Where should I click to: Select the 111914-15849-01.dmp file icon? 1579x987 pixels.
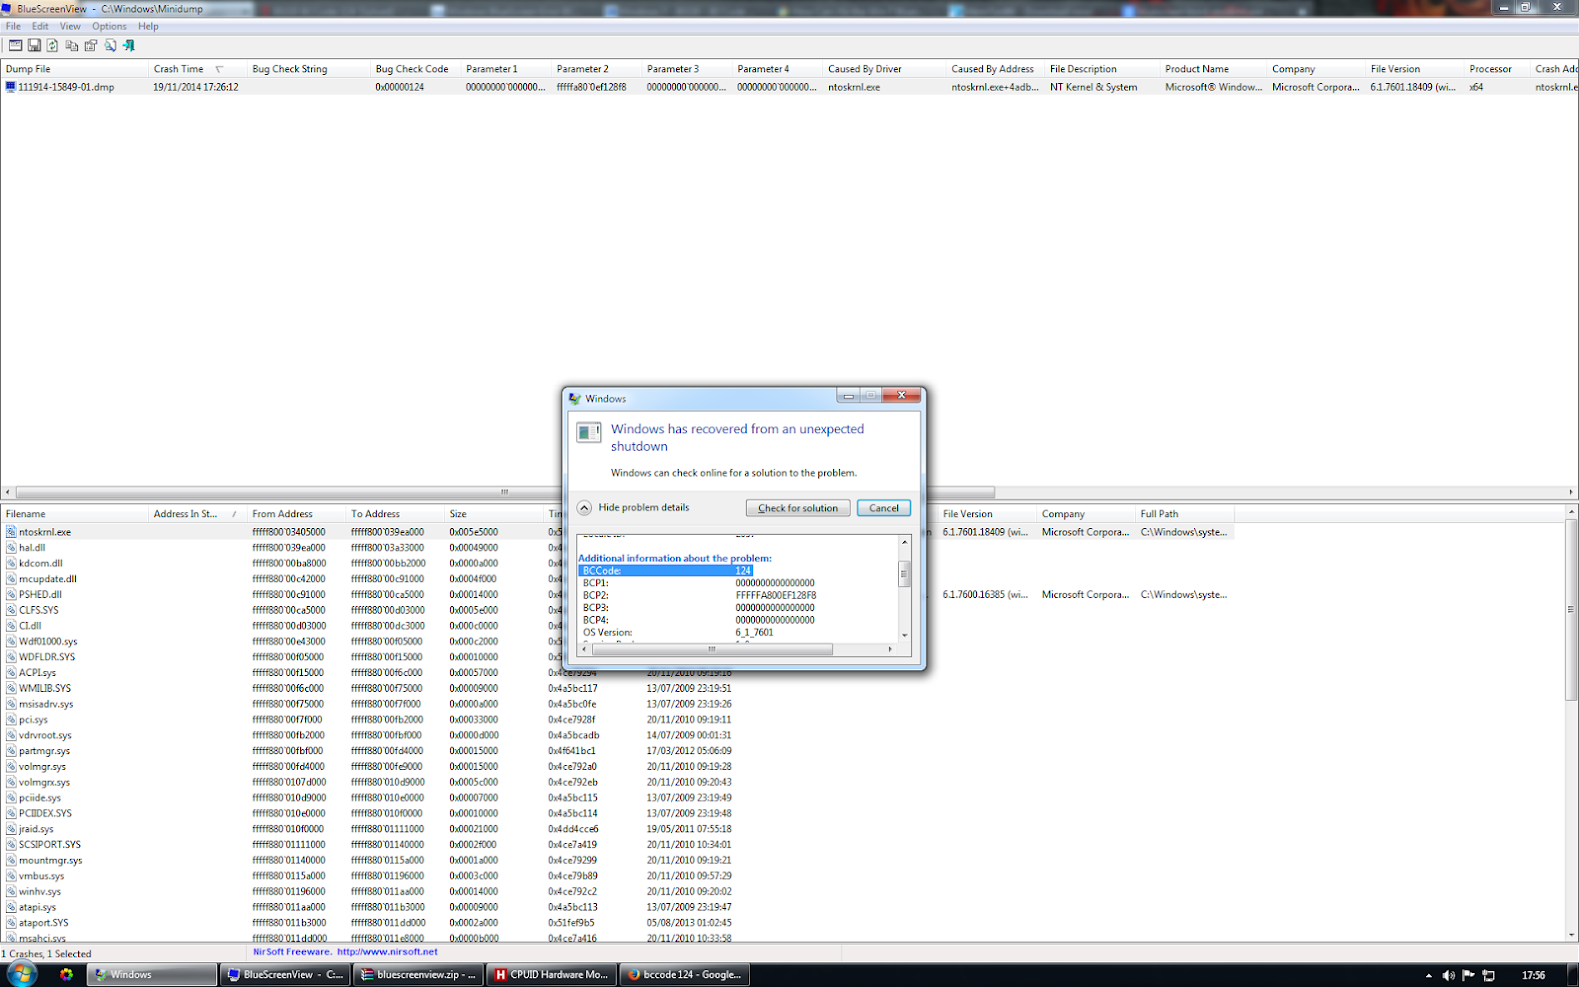[x=11, y=87]
